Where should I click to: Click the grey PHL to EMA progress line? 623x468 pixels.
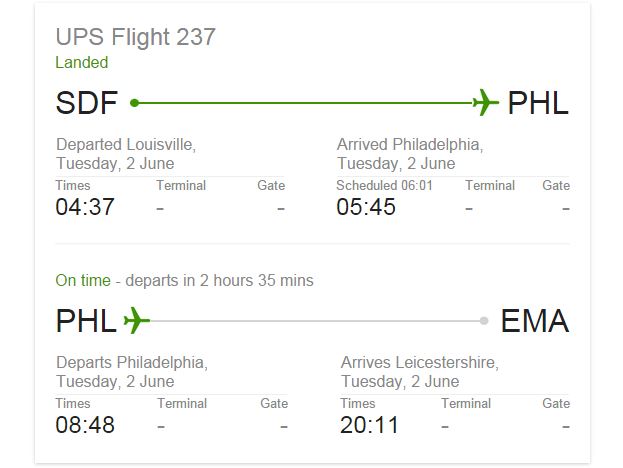pyautogui.click(x=315, y=321)
